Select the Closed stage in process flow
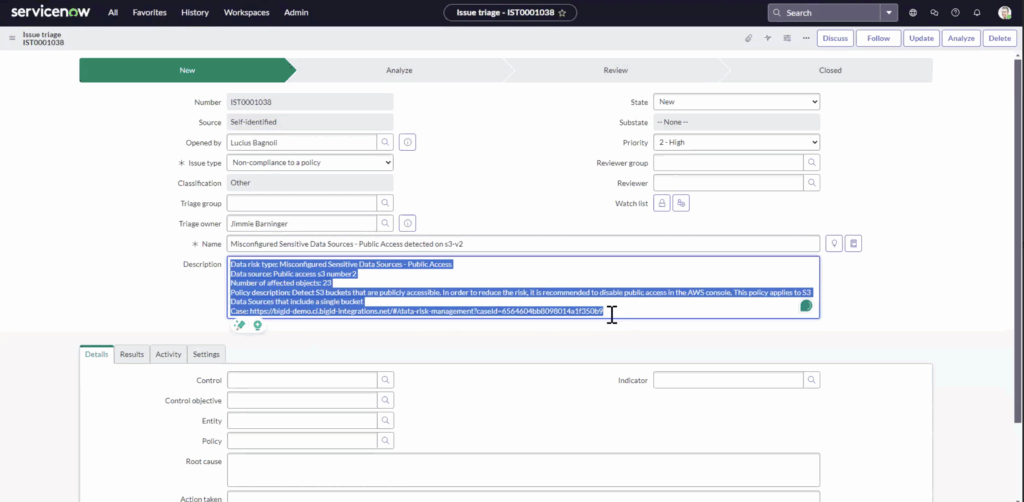Screen dimensions: 1024x502 coord(830,71)
